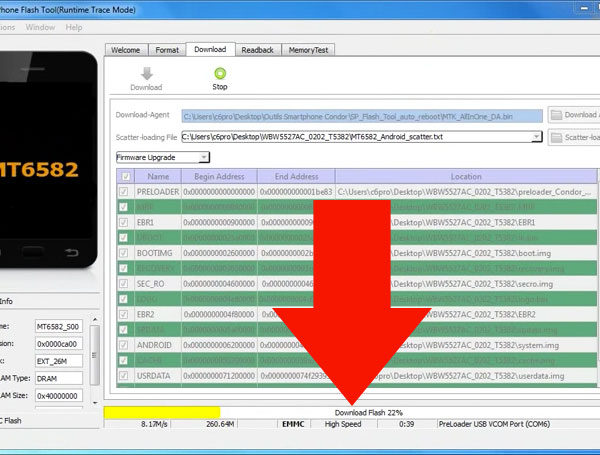
Task: Click the Download Agent folder button
Action: (574, 115)
